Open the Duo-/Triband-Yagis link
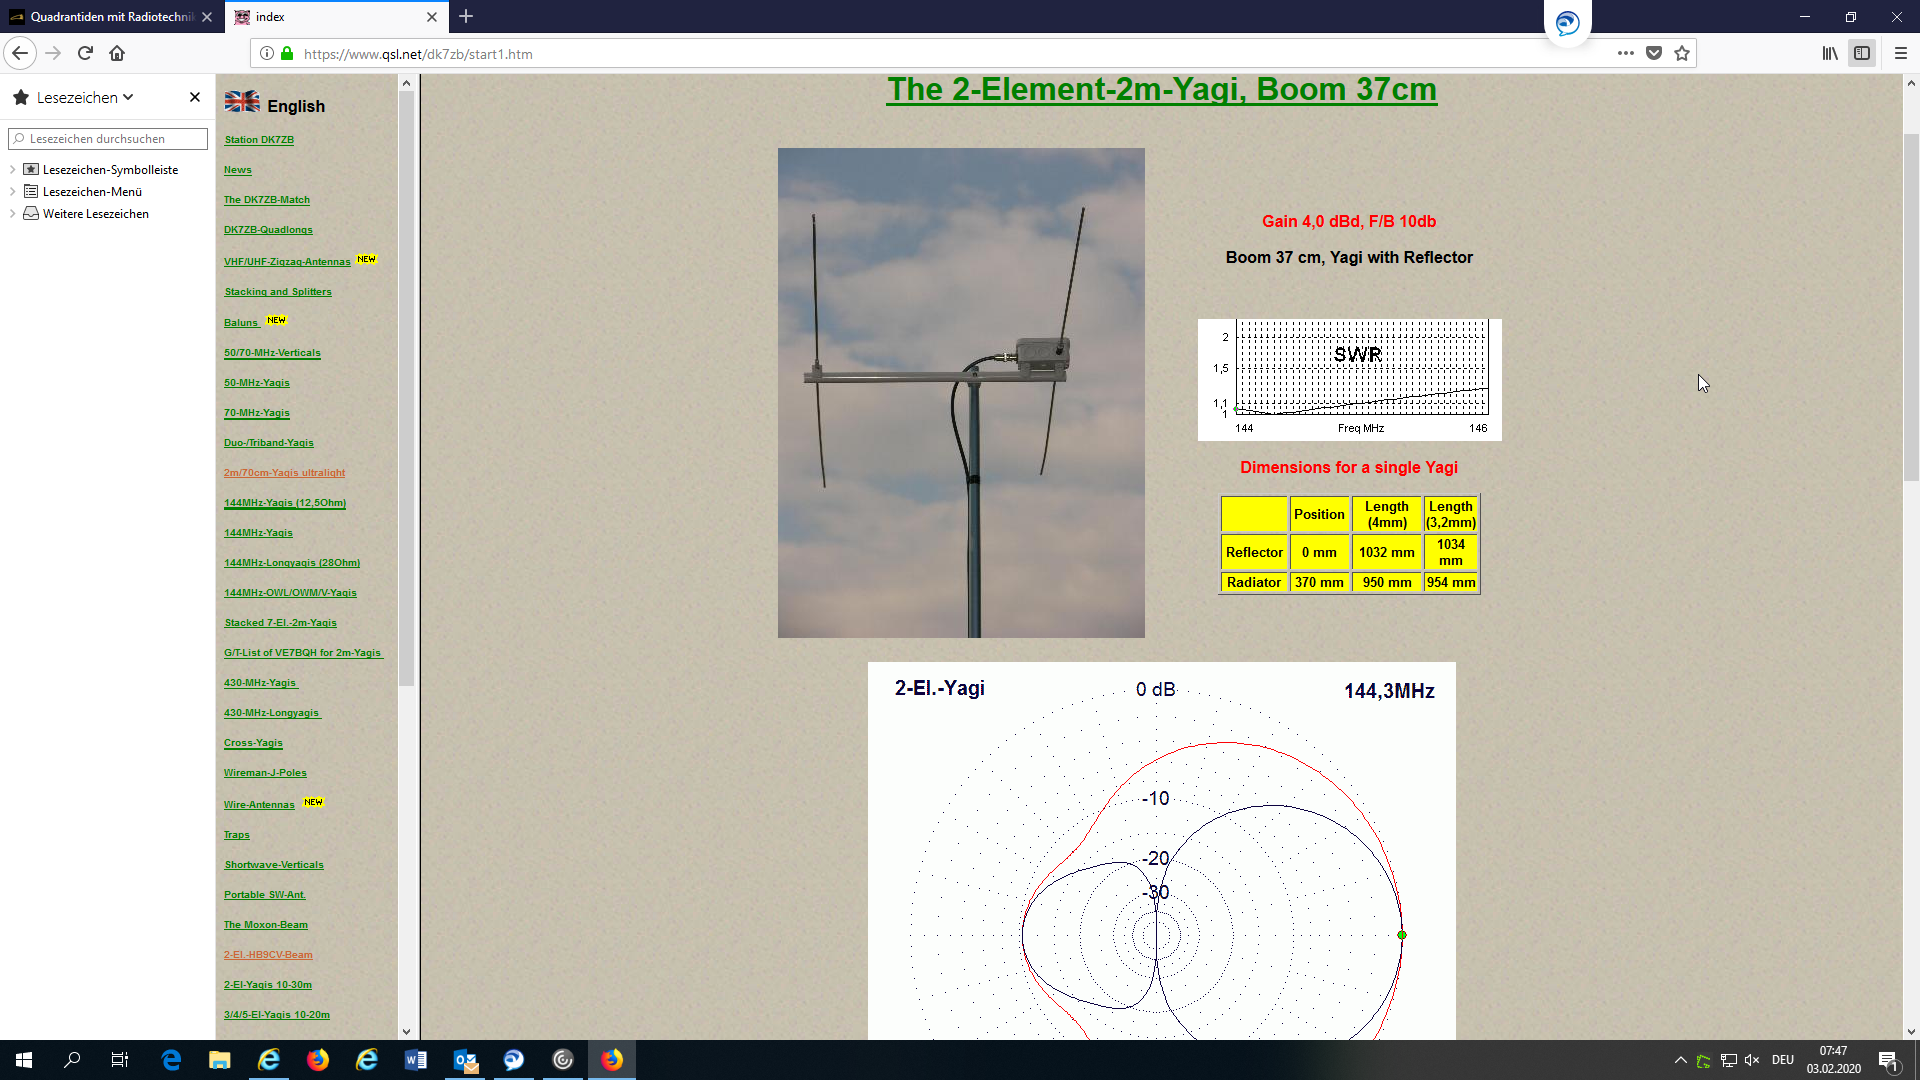Viewport: 1920px width, 1080px height. 269,443
